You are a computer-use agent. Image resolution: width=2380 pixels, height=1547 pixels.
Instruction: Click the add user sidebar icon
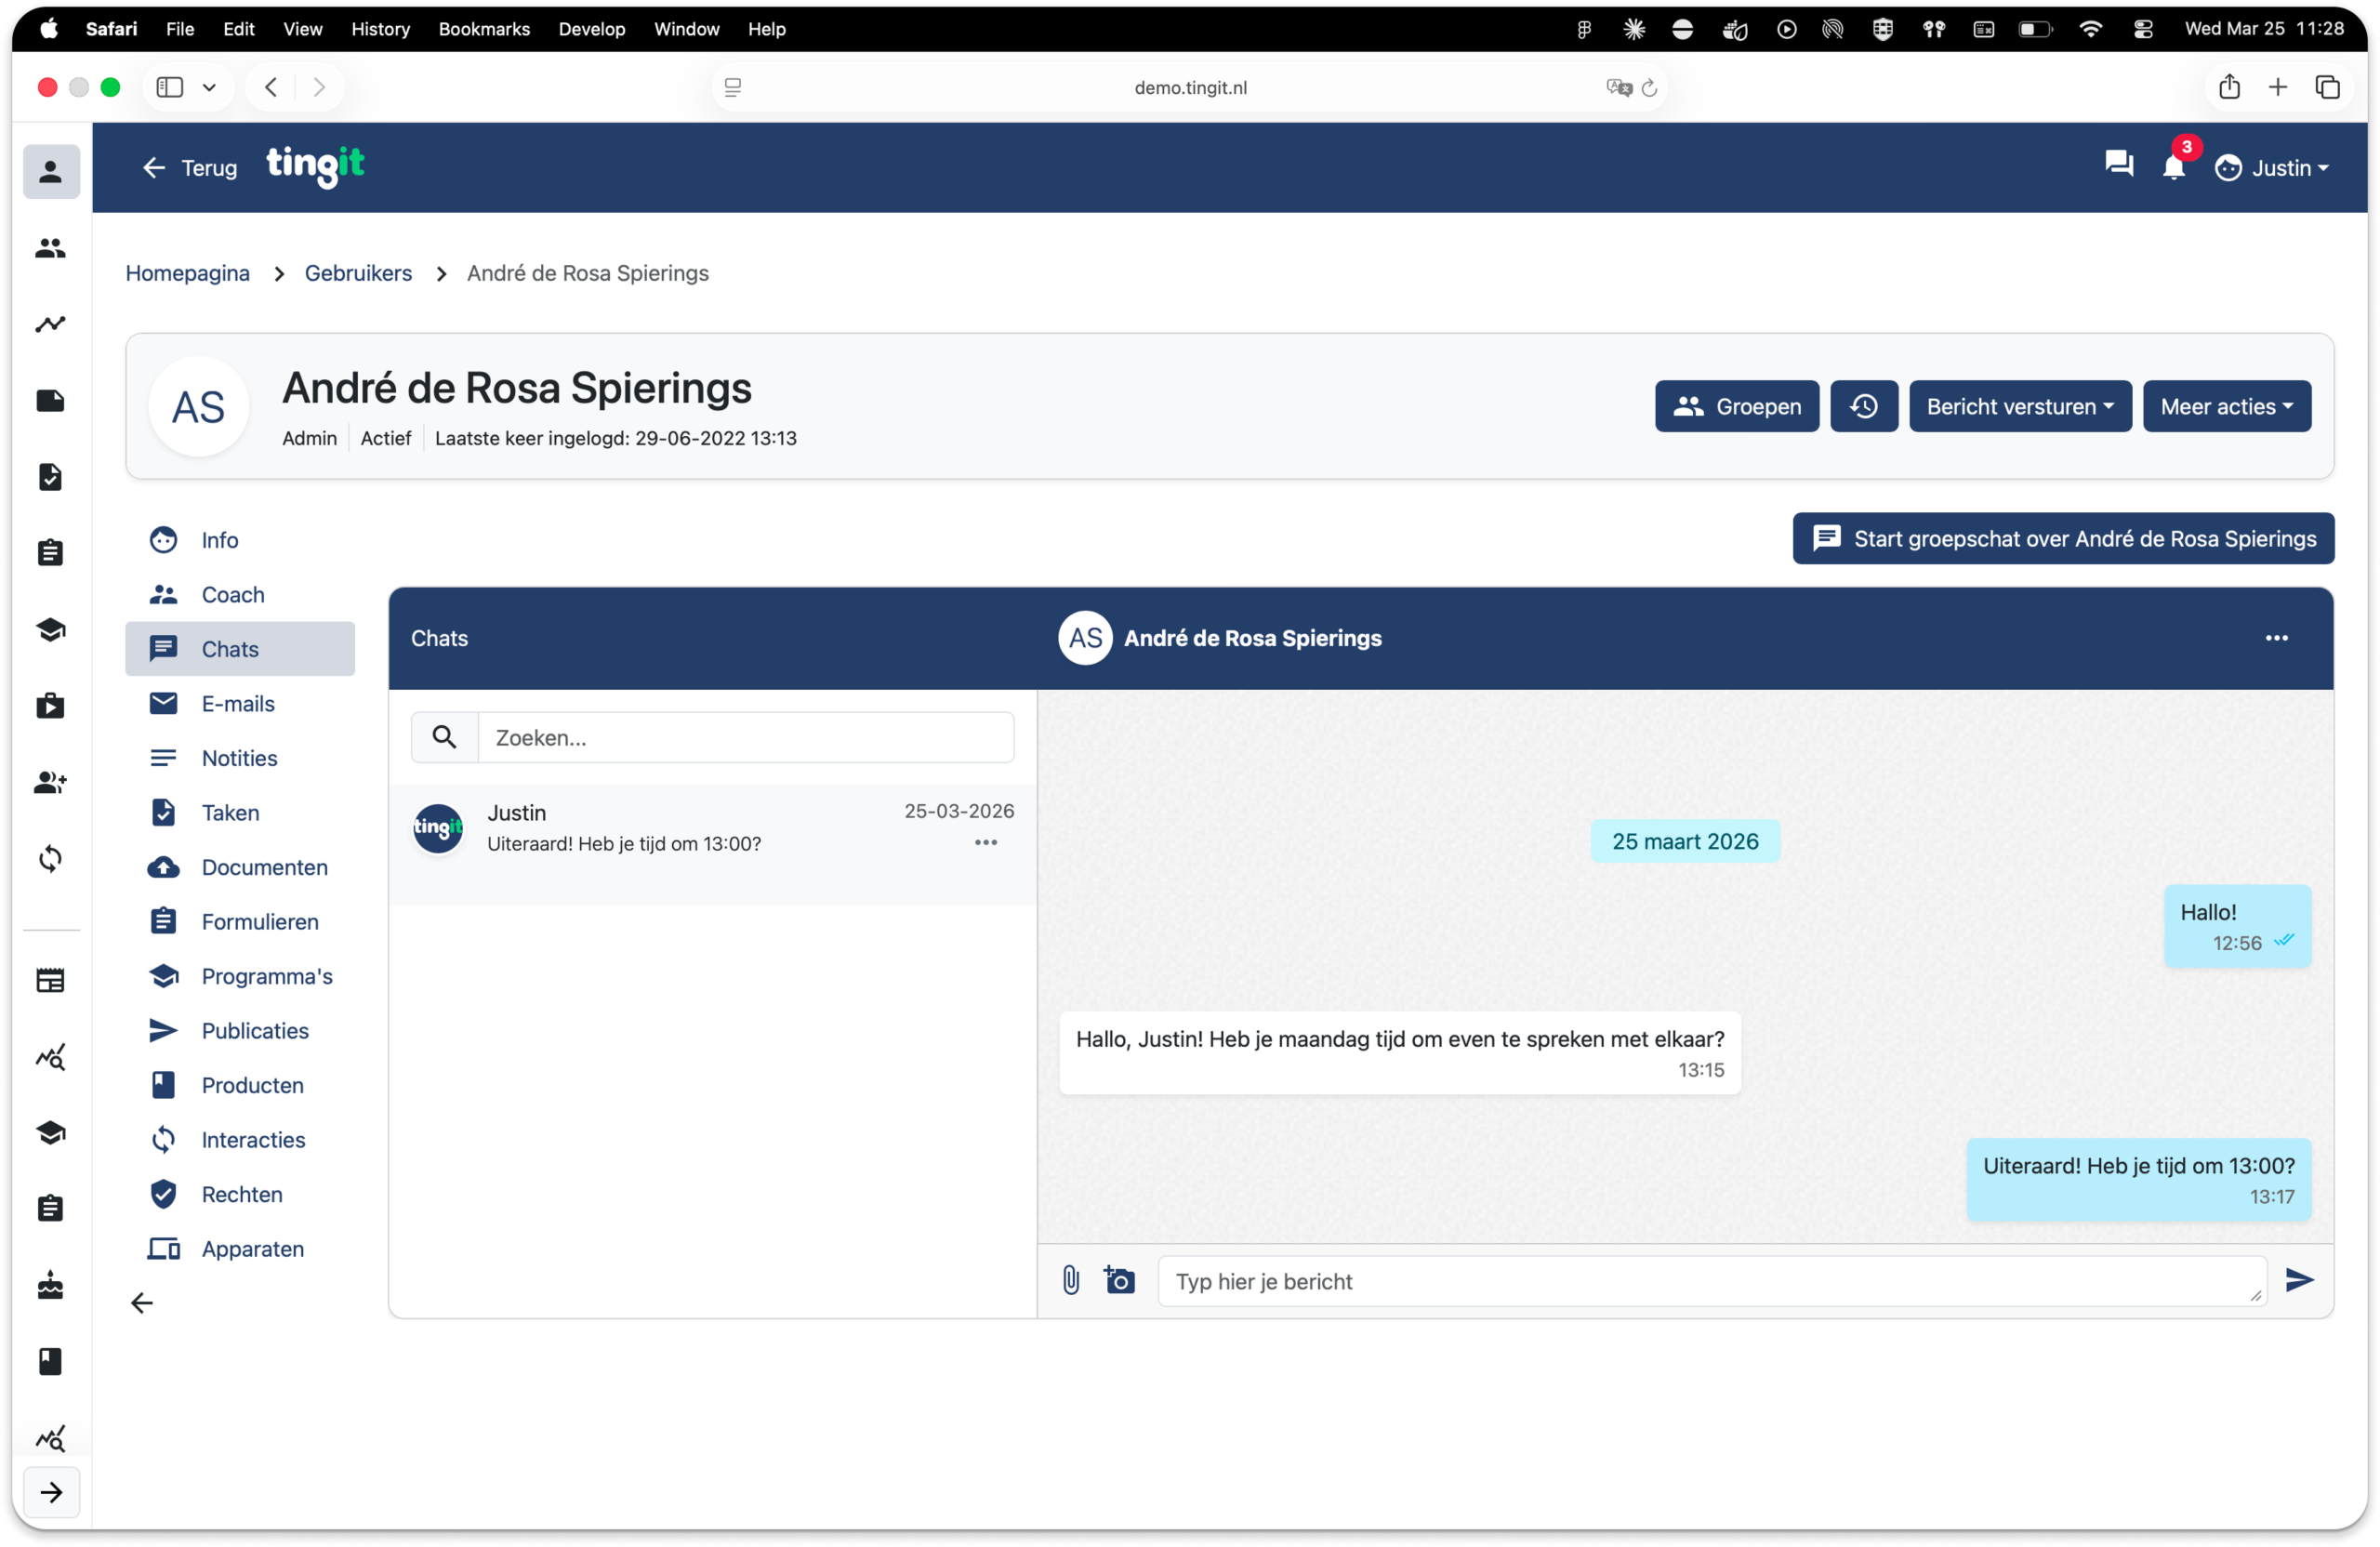tap(51, 782)
